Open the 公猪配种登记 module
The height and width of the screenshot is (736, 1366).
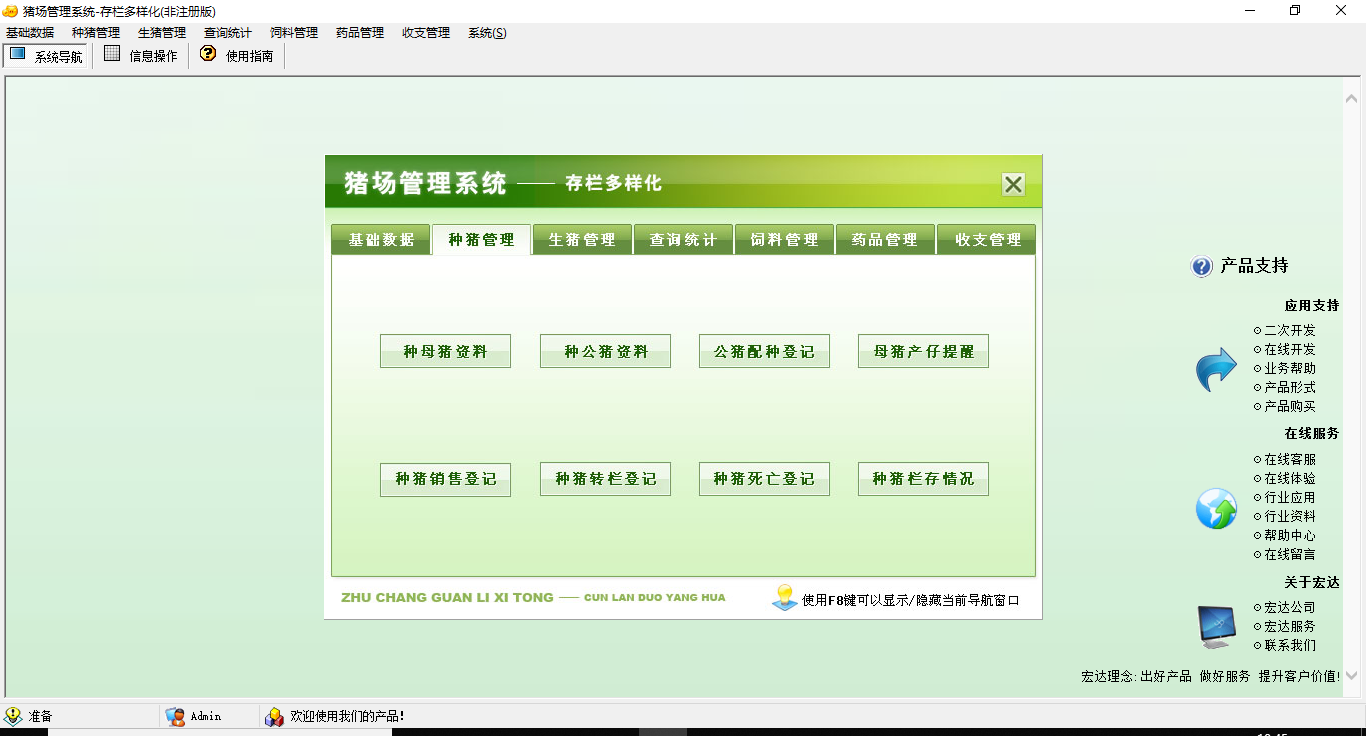pyautogui.click(x=764, y=351)
